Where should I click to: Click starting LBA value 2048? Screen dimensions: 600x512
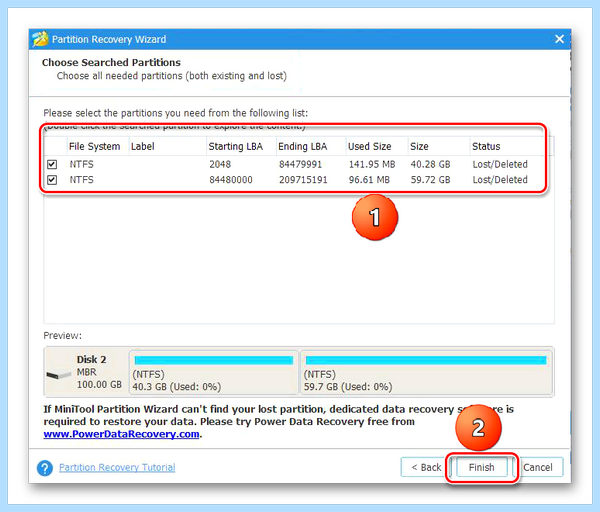(x=220, y=165)
